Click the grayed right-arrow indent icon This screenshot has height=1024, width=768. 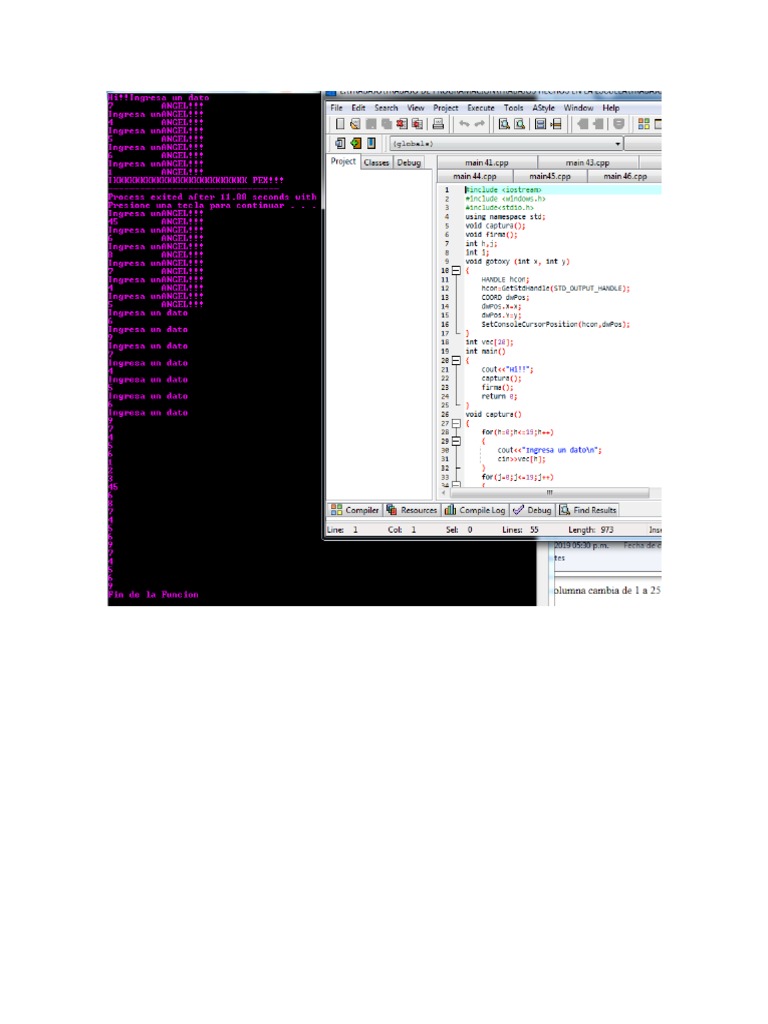pos(599,123)
